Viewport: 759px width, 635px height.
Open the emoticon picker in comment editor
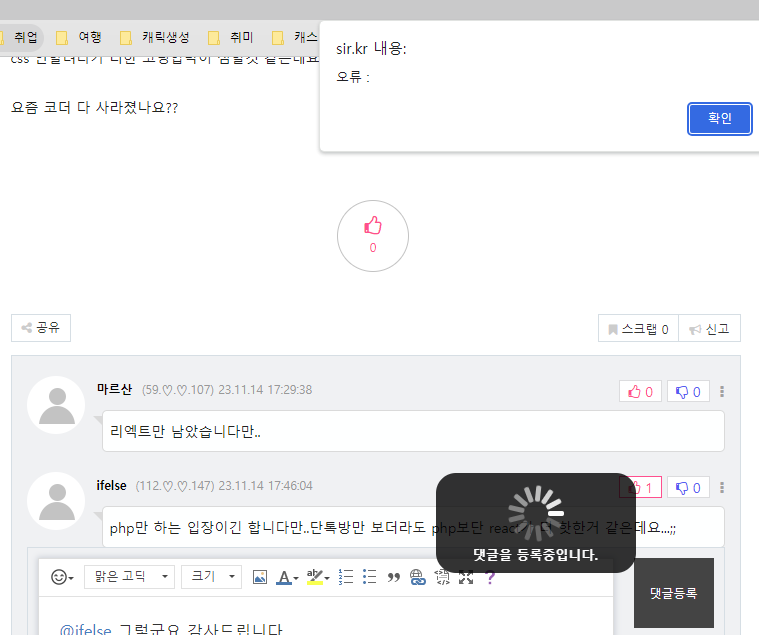[x=62, y=577]
